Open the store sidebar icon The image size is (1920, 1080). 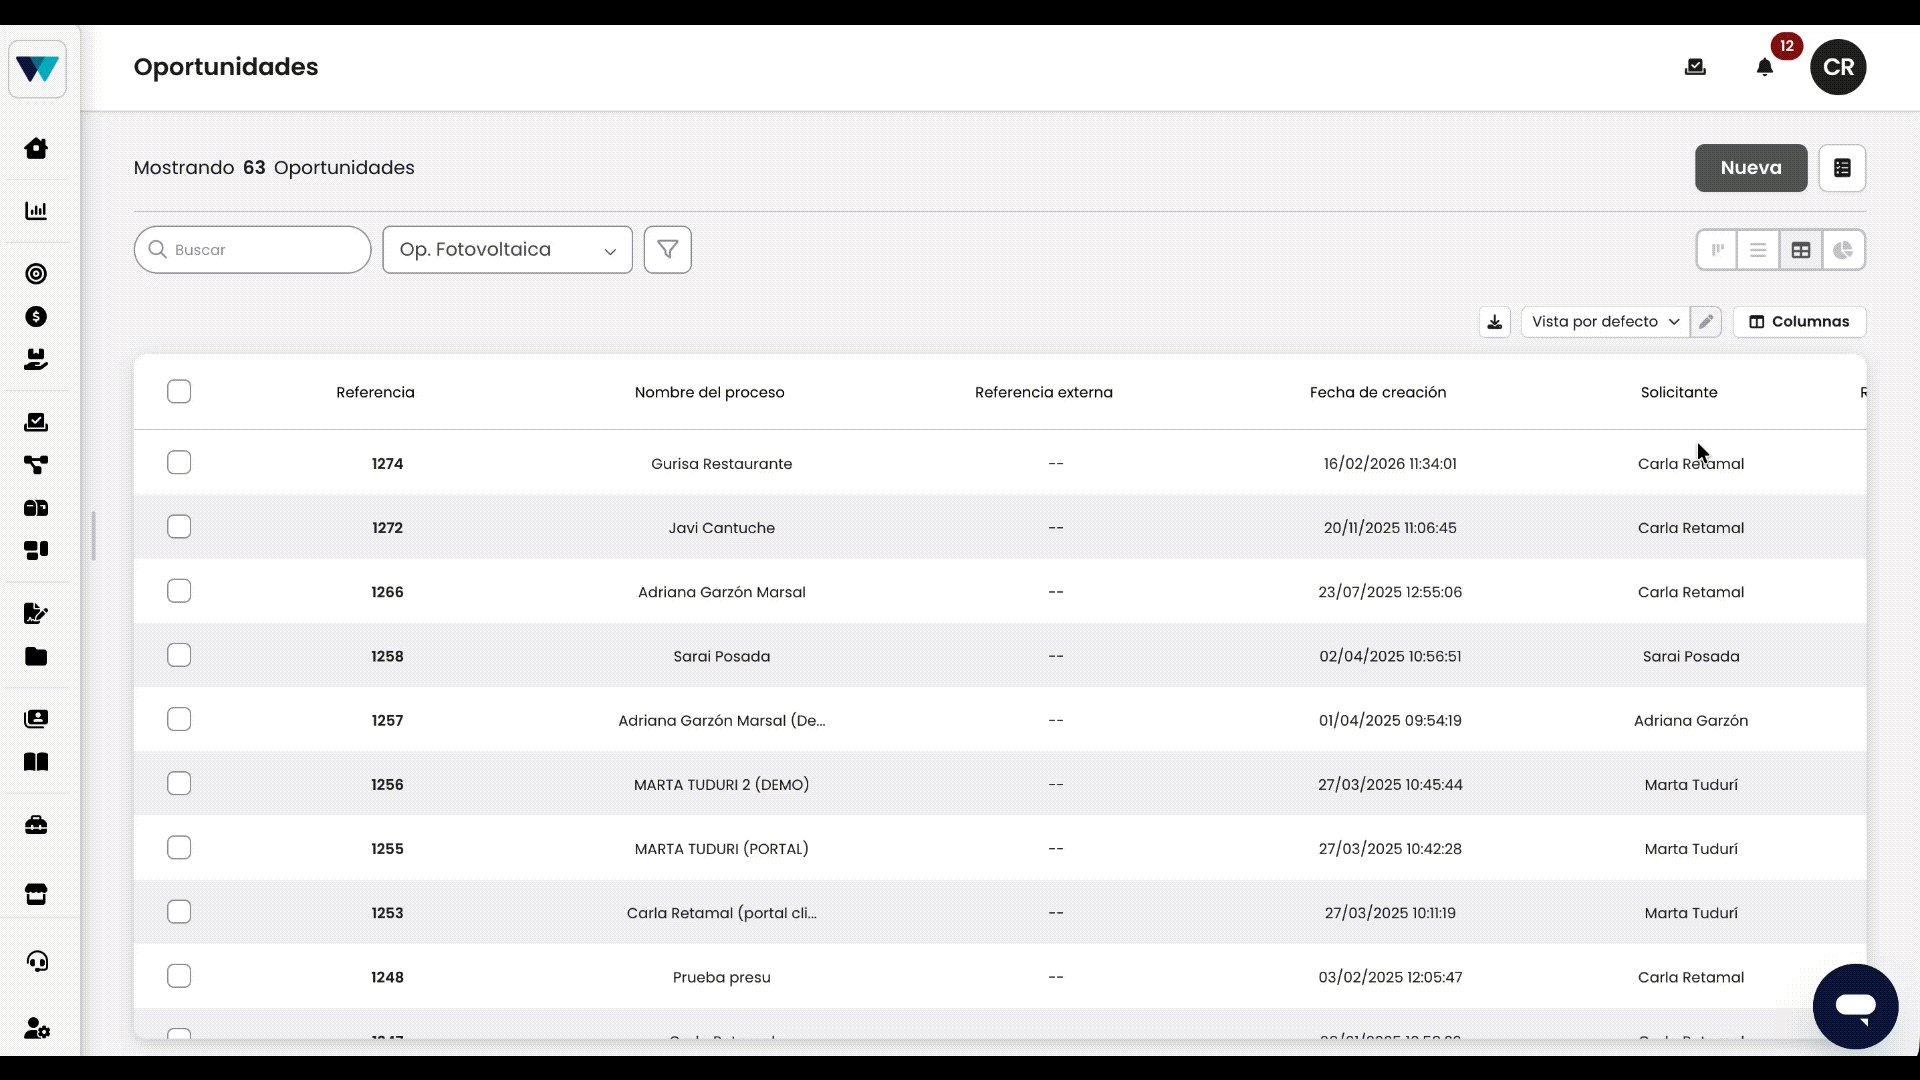(x=36, y=895)
